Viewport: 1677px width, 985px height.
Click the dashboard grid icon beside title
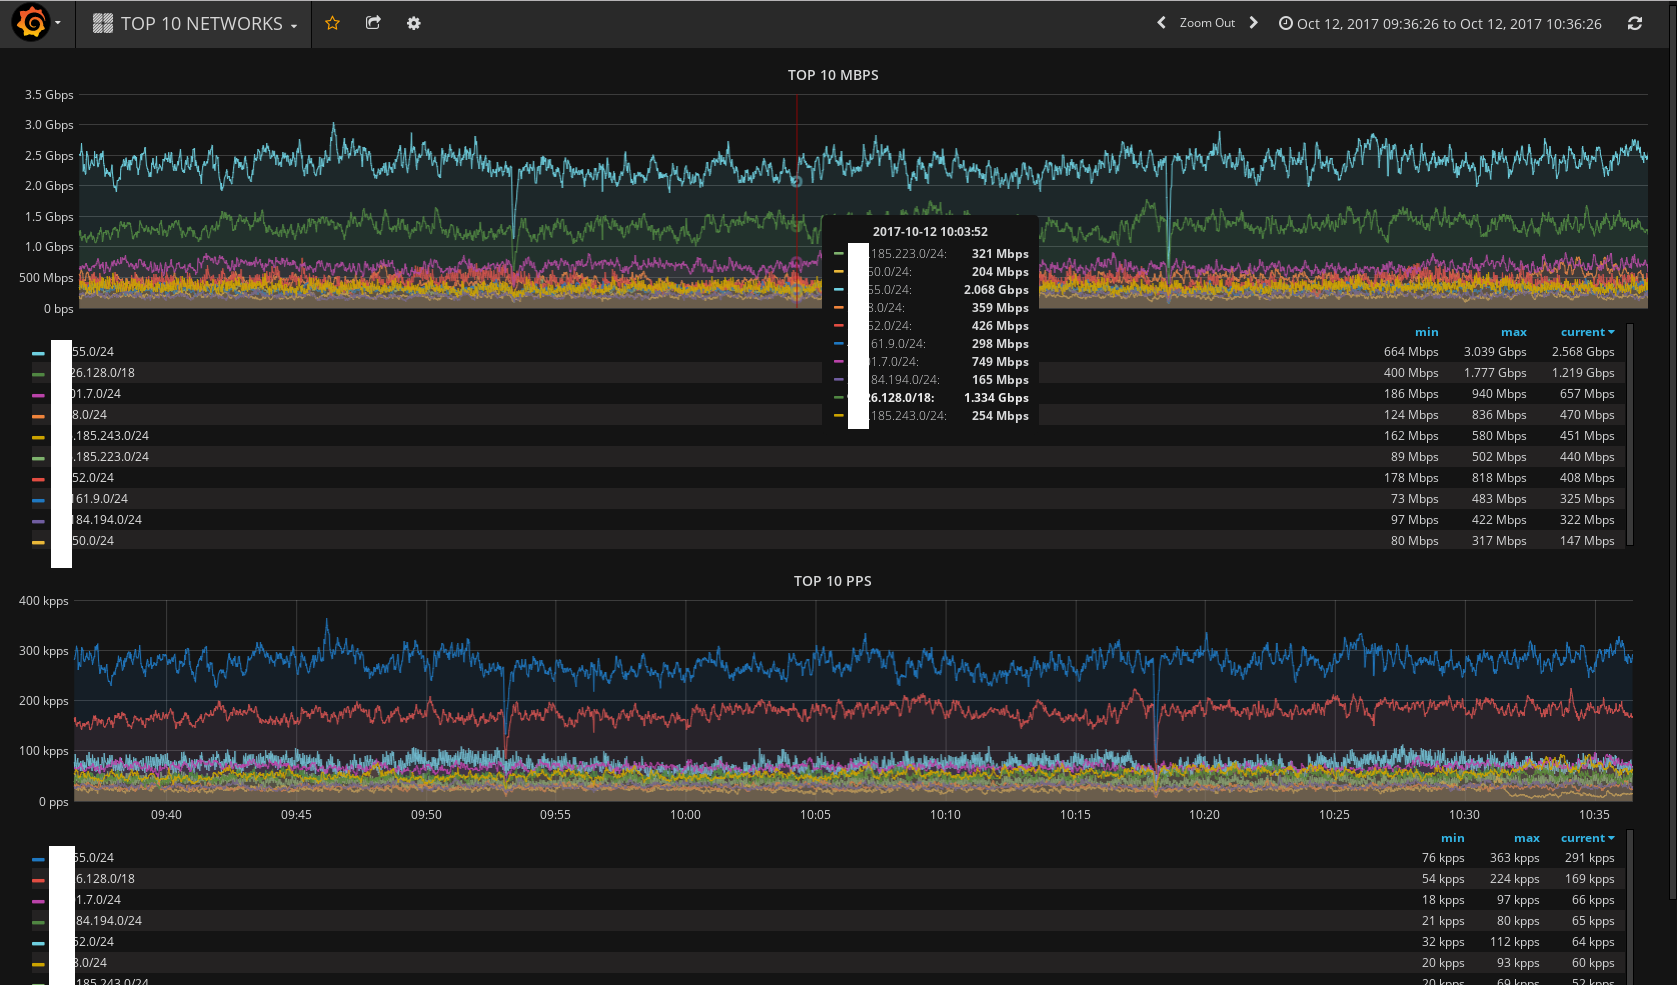[102, 24]
